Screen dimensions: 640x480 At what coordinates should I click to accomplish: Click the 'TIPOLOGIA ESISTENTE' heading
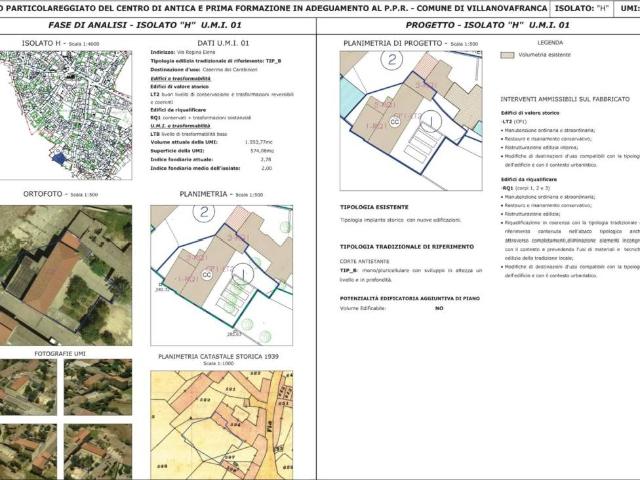(374, 207)
